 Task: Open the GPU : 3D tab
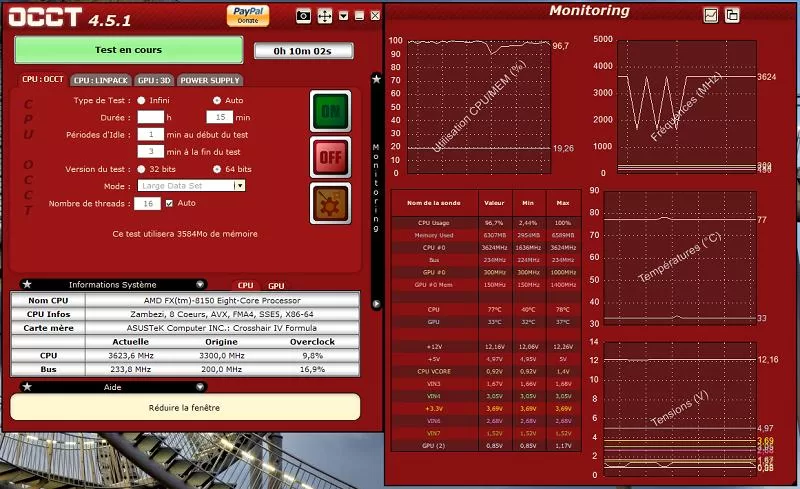(x=154, y=80)
